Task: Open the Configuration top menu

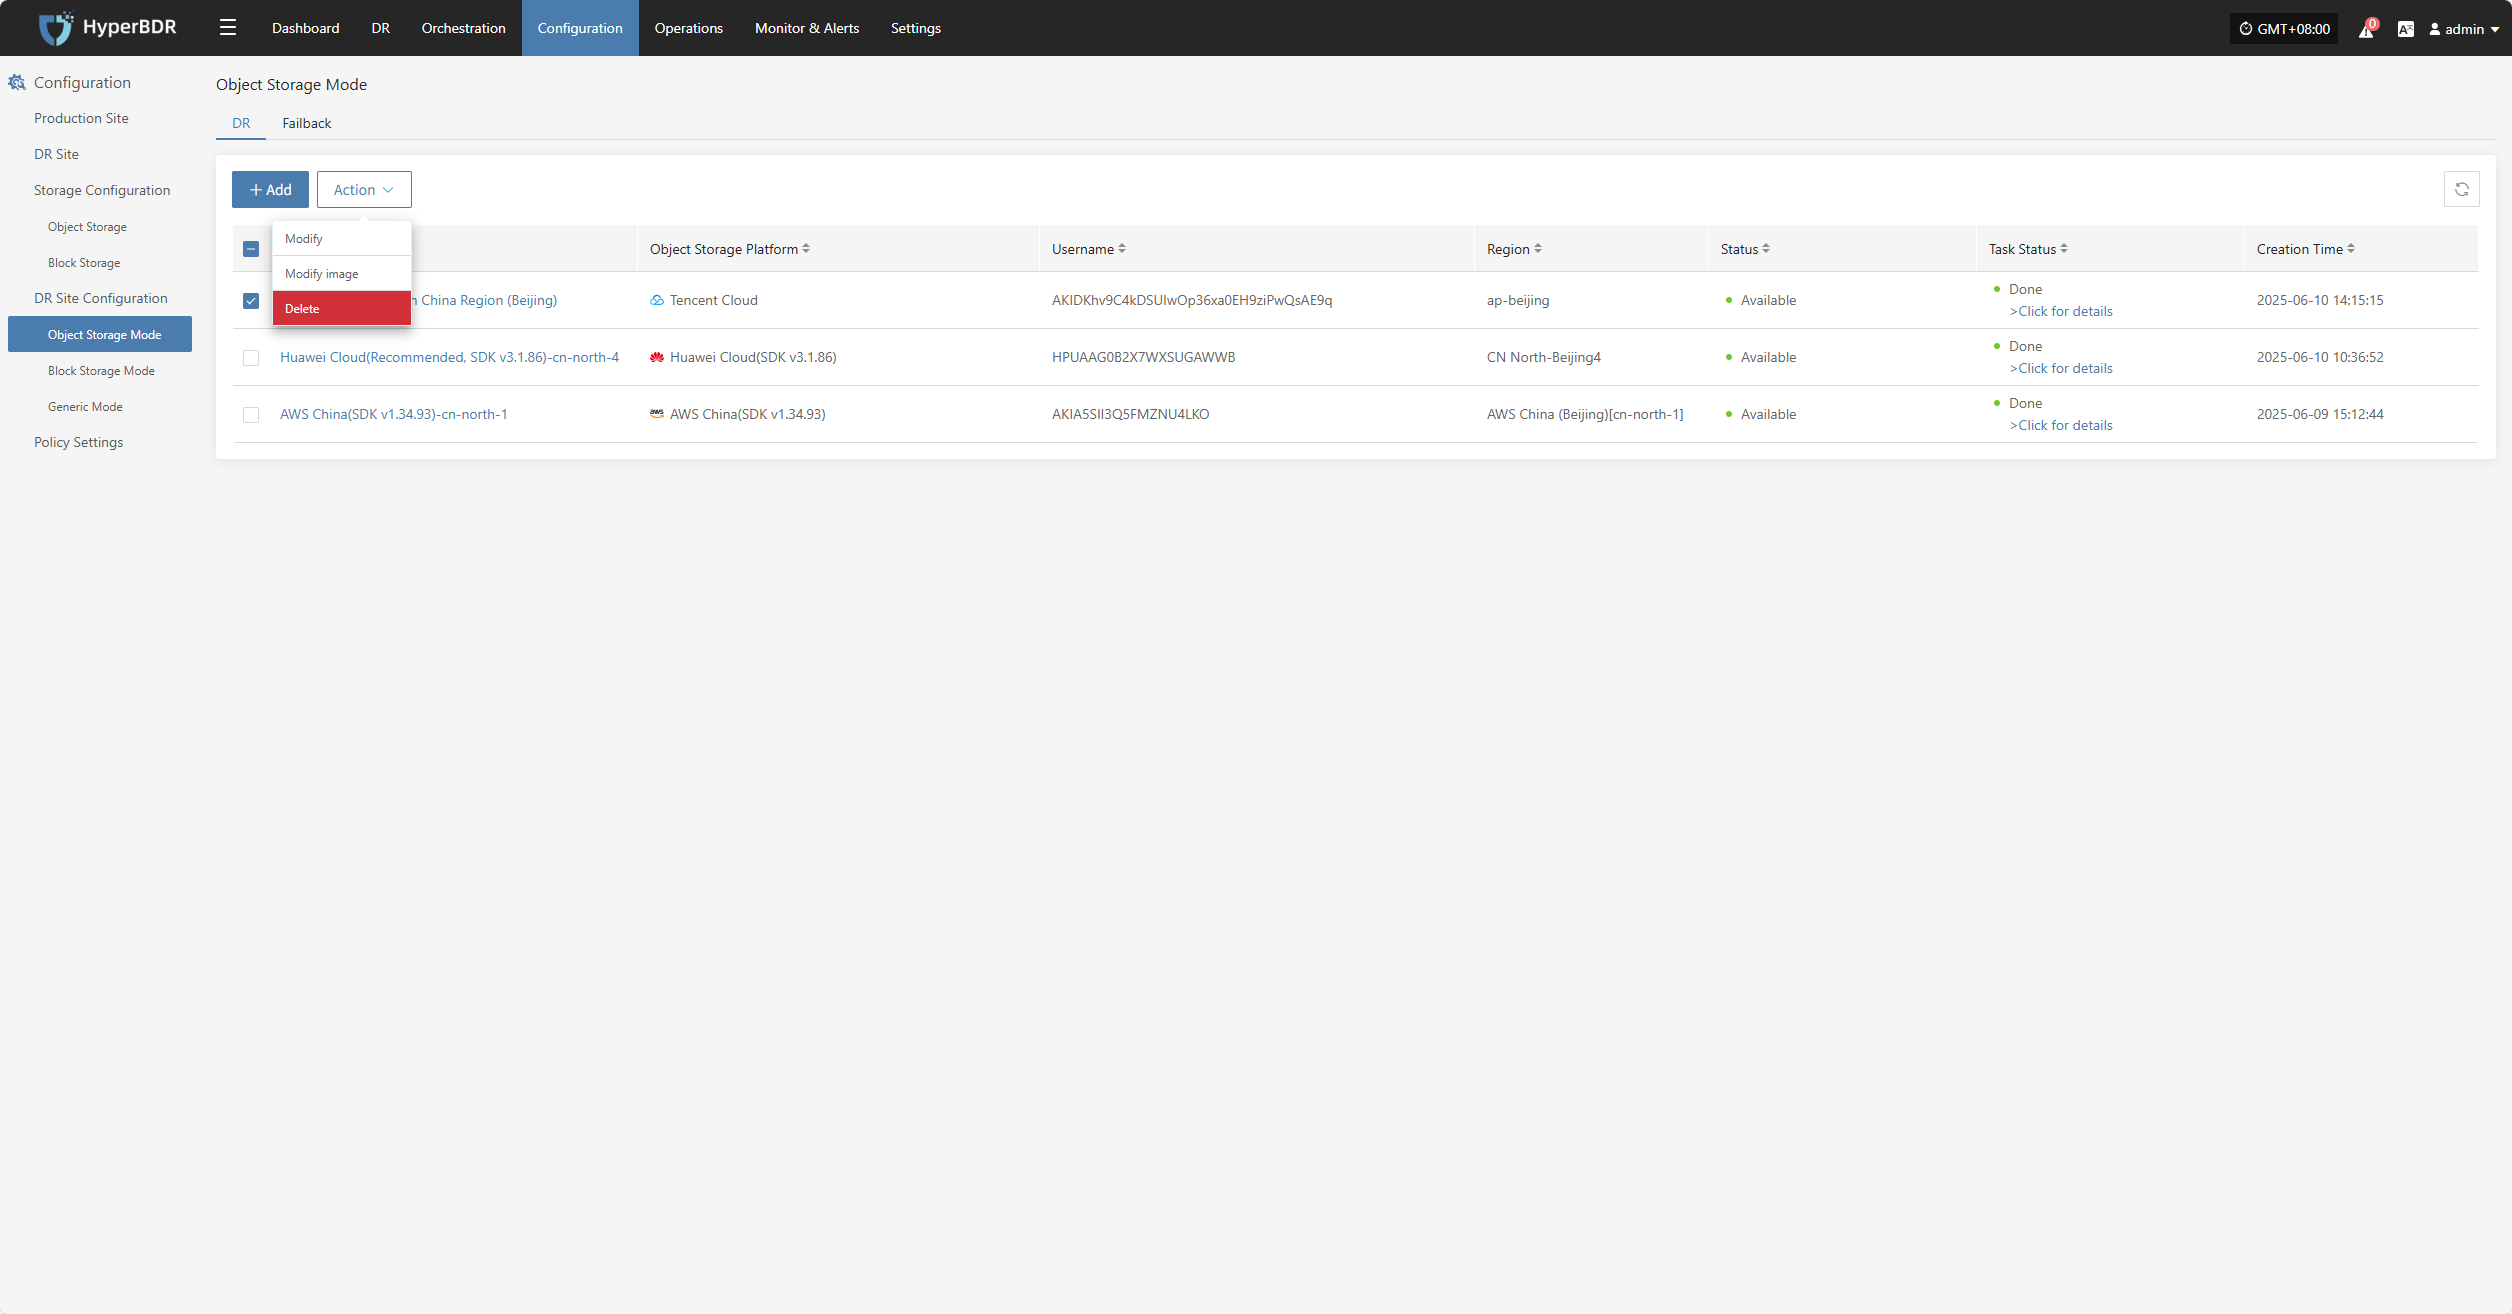Action: [580, 28]
